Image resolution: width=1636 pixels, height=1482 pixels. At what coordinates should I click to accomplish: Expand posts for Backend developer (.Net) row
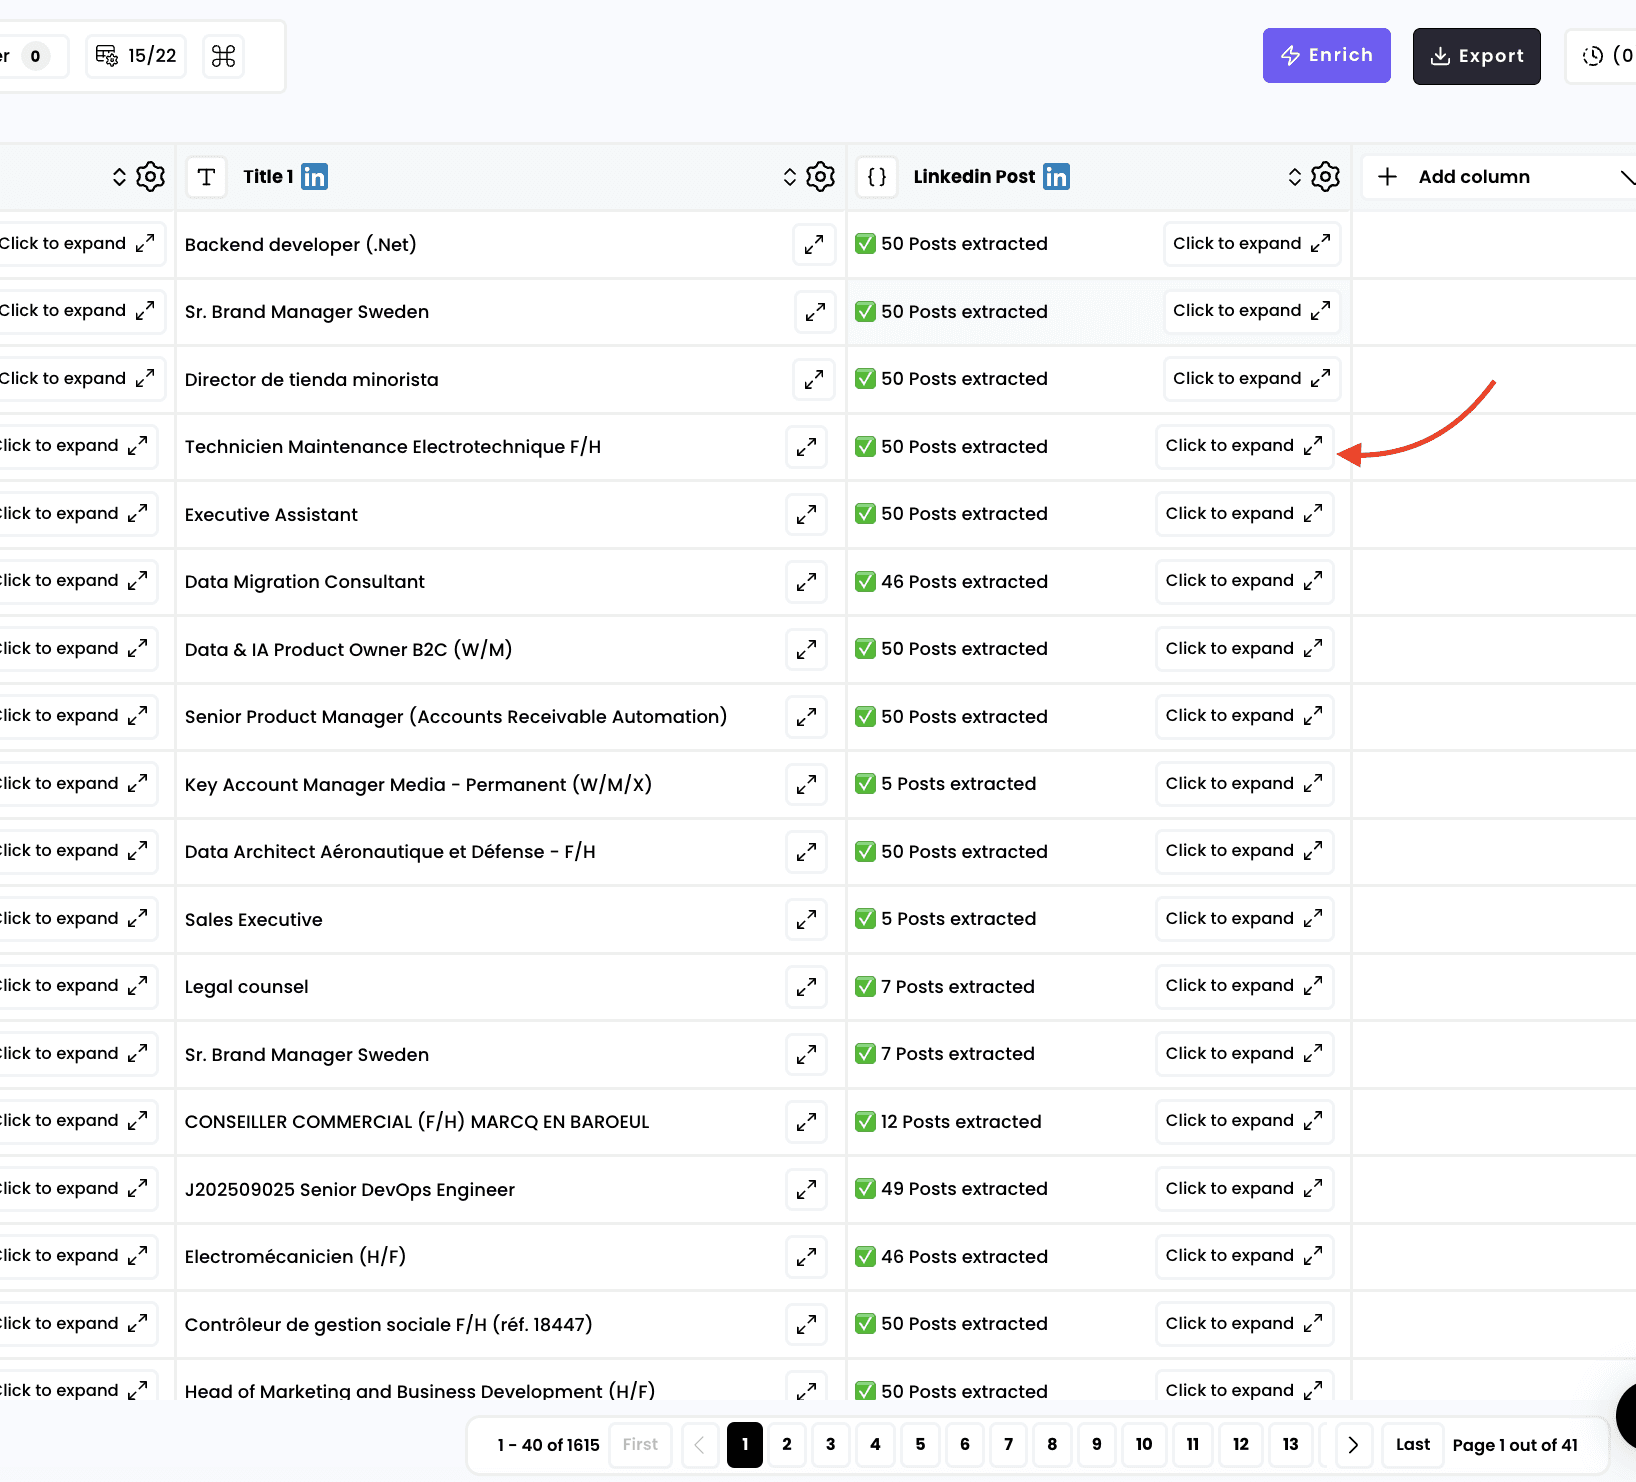click(x=1252, y=244)
